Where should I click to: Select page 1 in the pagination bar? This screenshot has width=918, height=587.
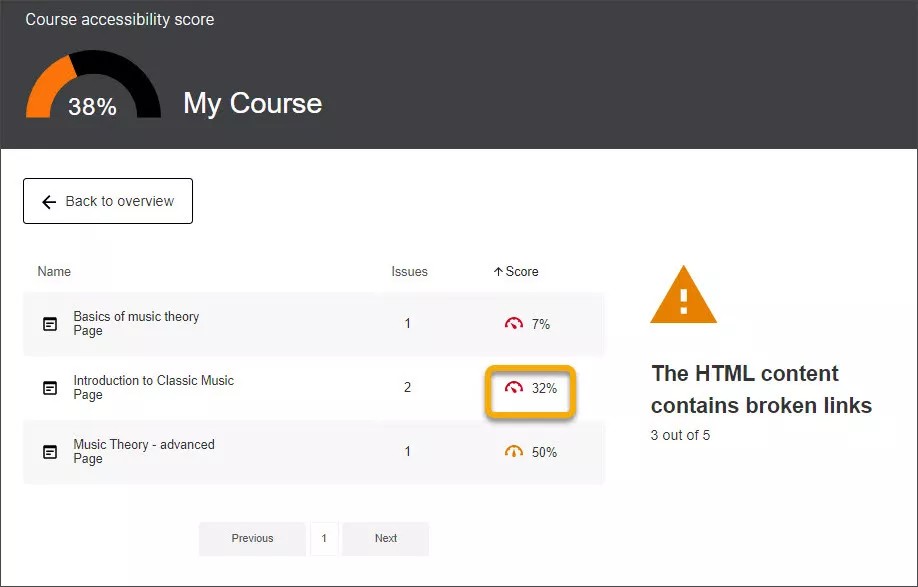point(324,538)
